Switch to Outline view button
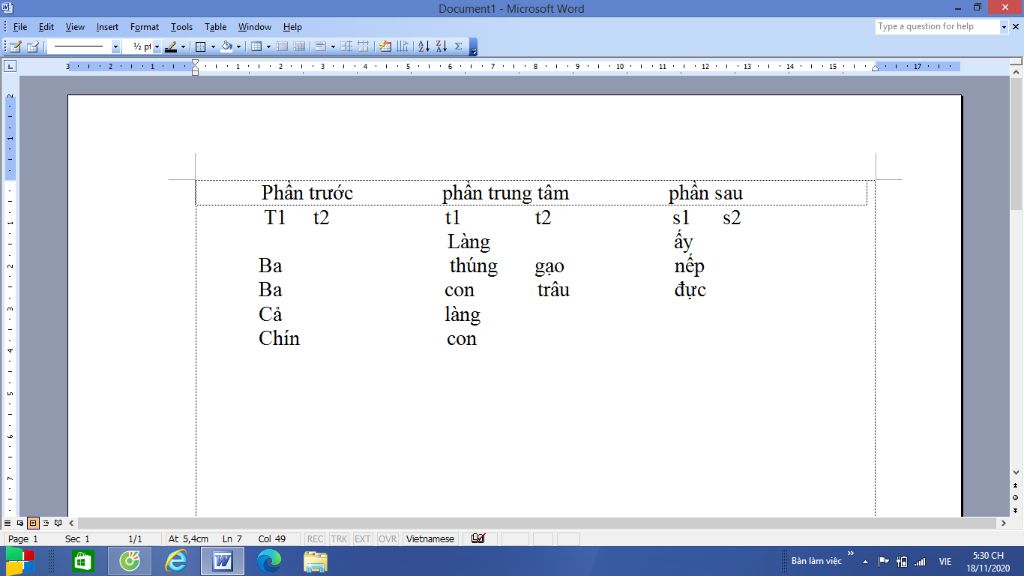This screenshot has height=576, width=1024. pyautogui.click(x=46, y=523)
